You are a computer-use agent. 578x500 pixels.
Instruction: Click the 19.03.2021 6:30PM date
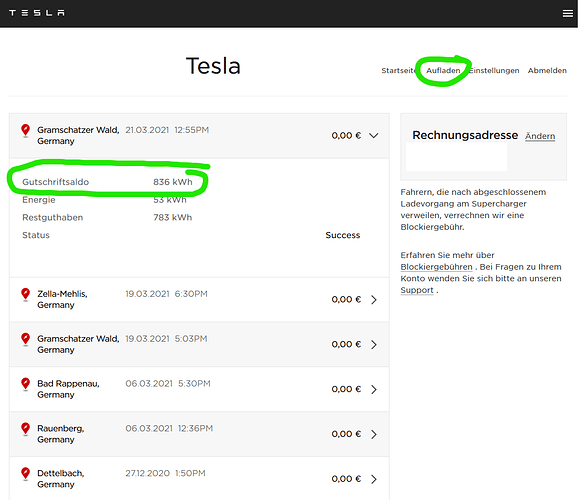[166, 294]
